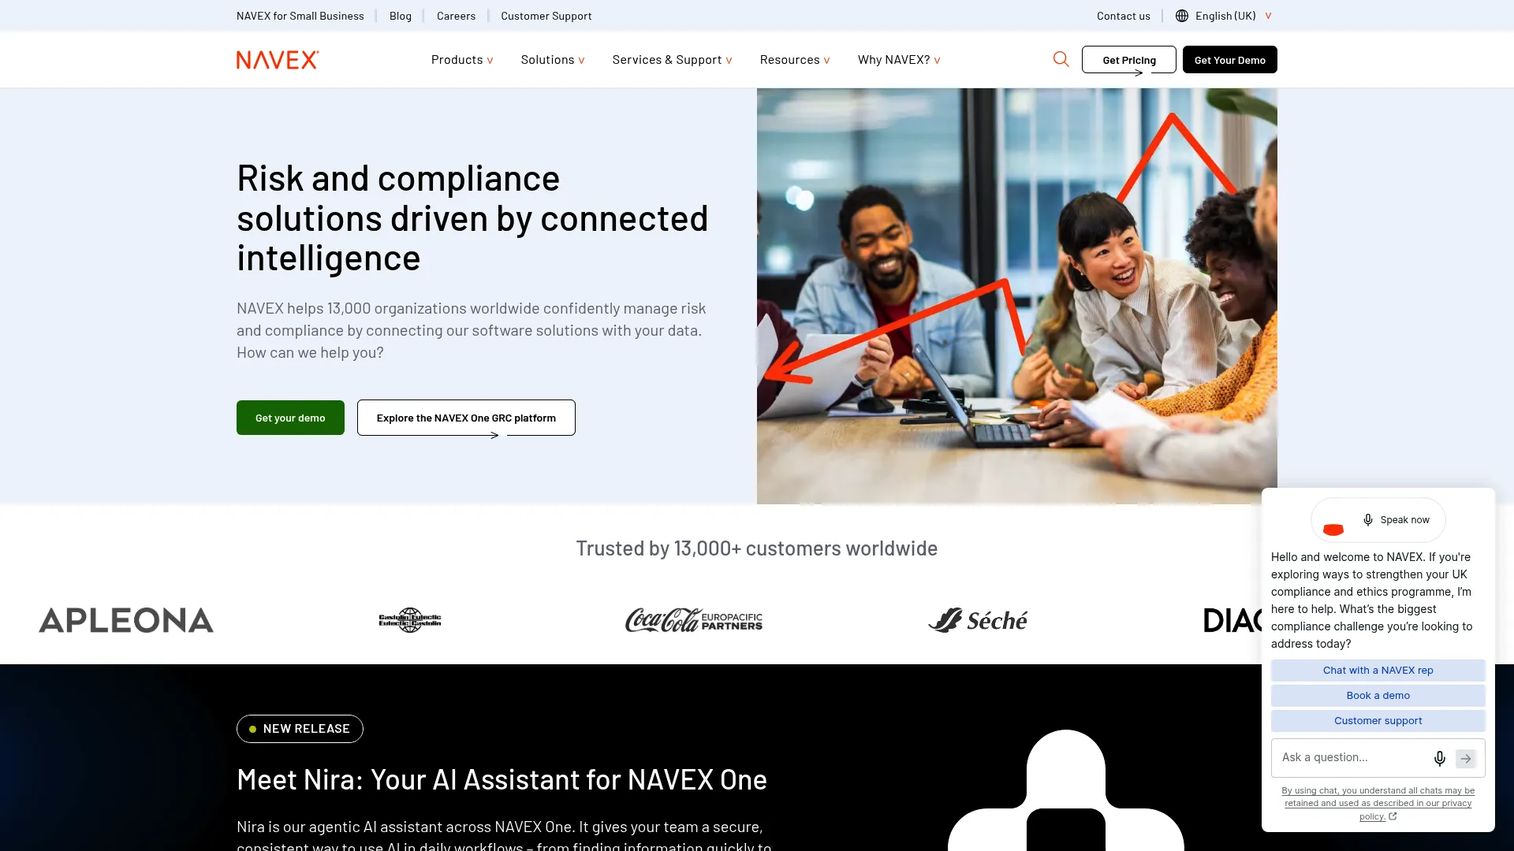The height and width of the screenshot is (851, 1514).
Task: Click the globe language icon
Action: click(x=1182, y=16)
